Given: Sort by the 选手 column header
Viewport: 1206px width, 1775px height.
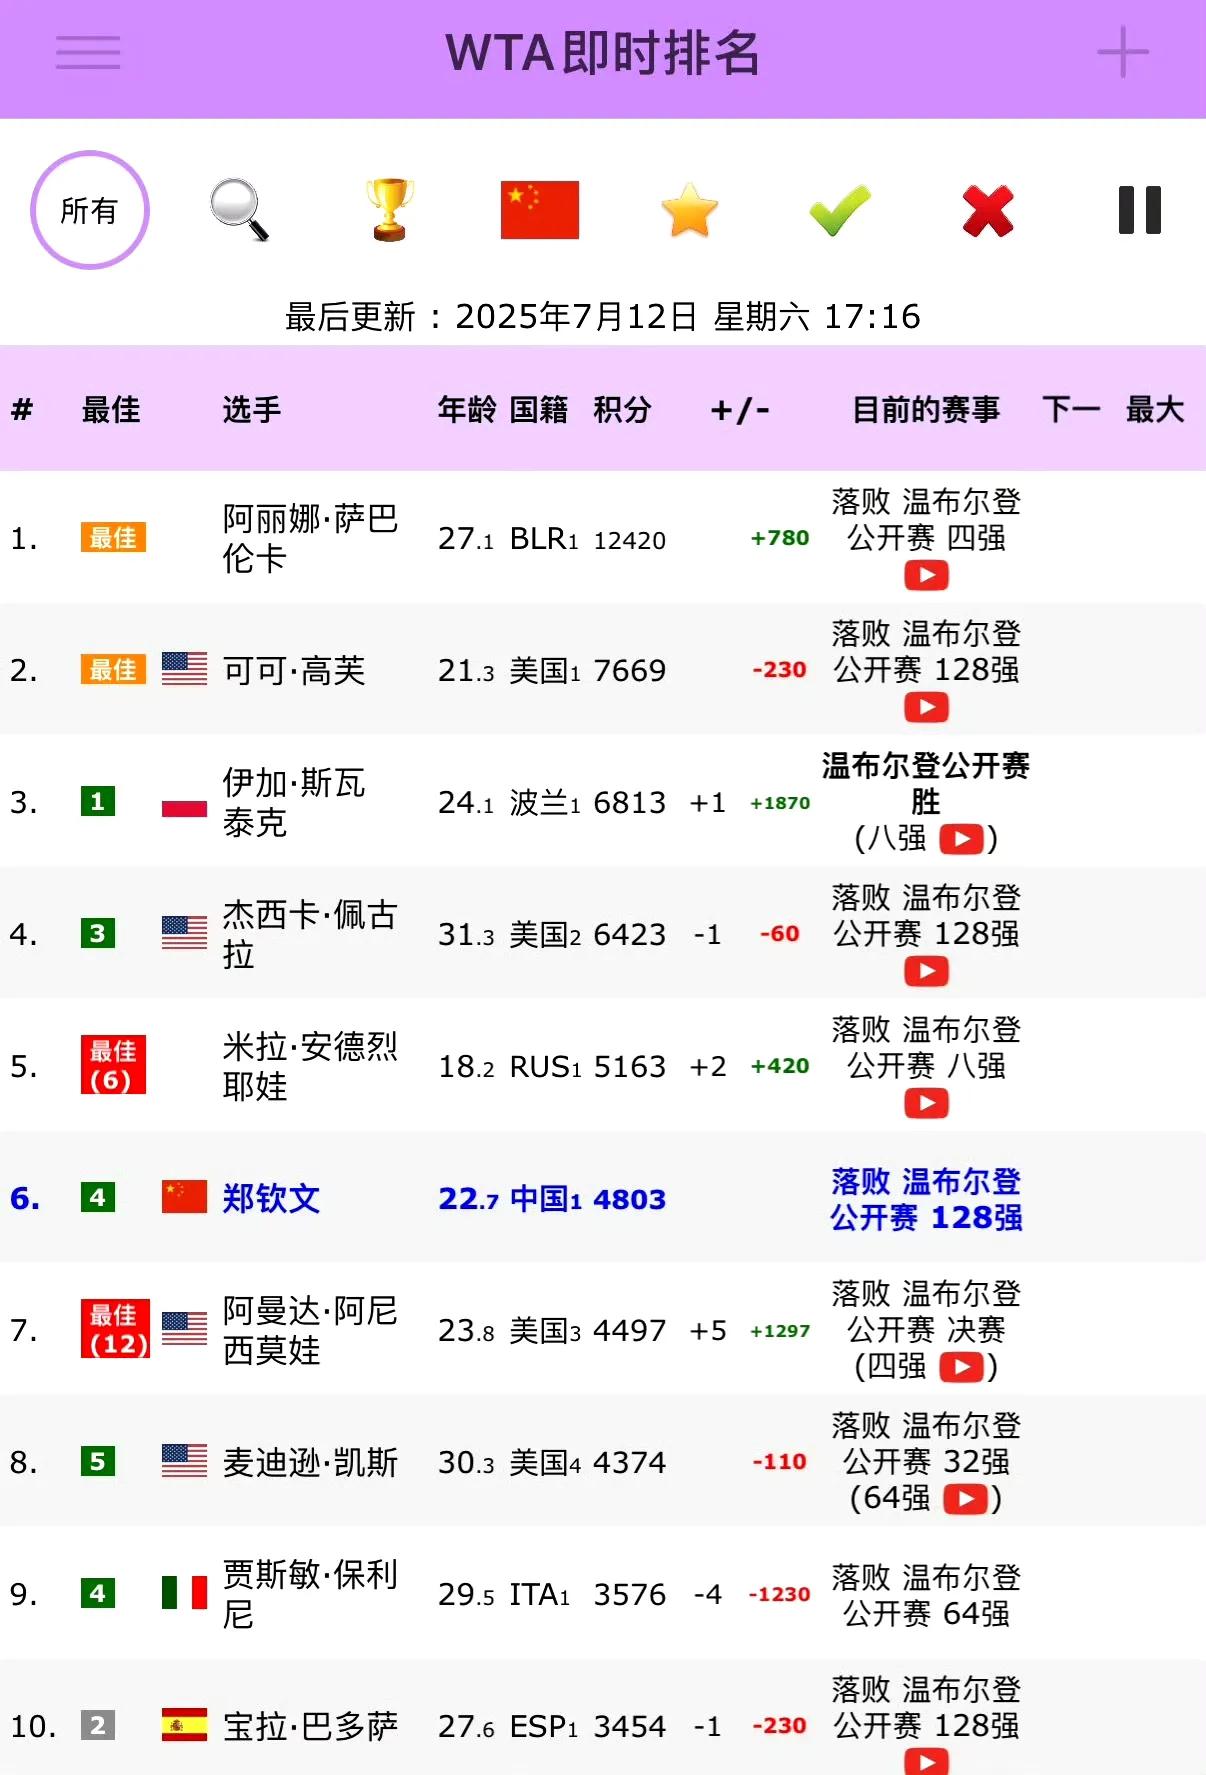Looking at the screenshot, I should pyautogui.click(x=252, y=409).
